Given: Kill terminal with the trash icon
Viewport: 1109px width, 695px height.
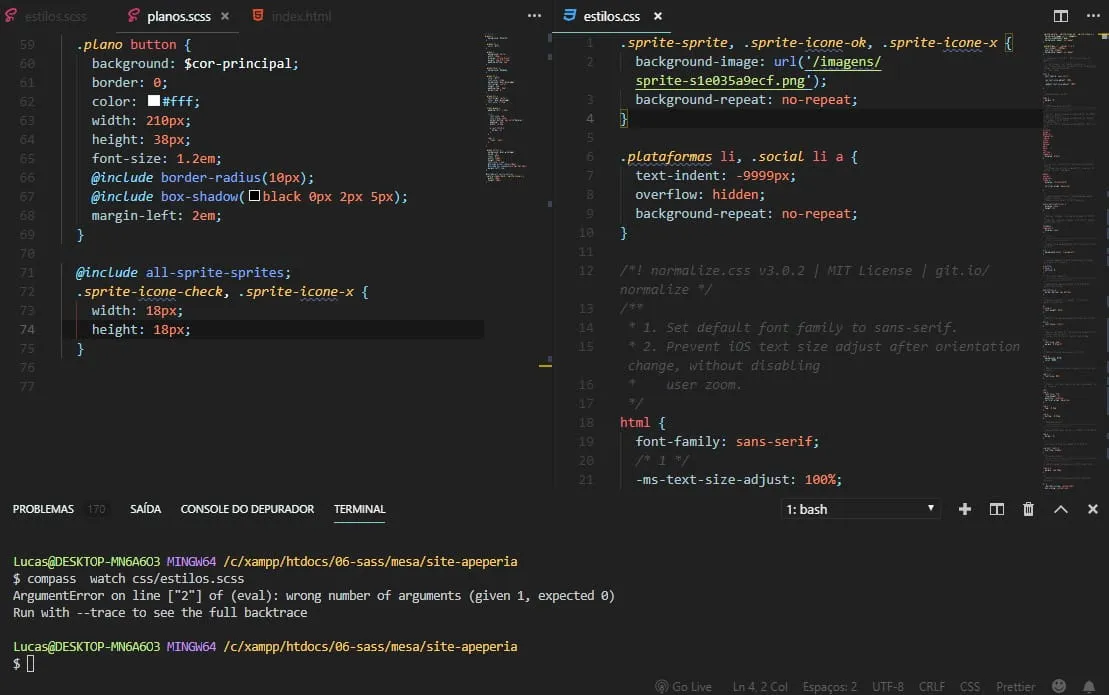Looking at the screenshot, I should click(x=1028, y=509).
